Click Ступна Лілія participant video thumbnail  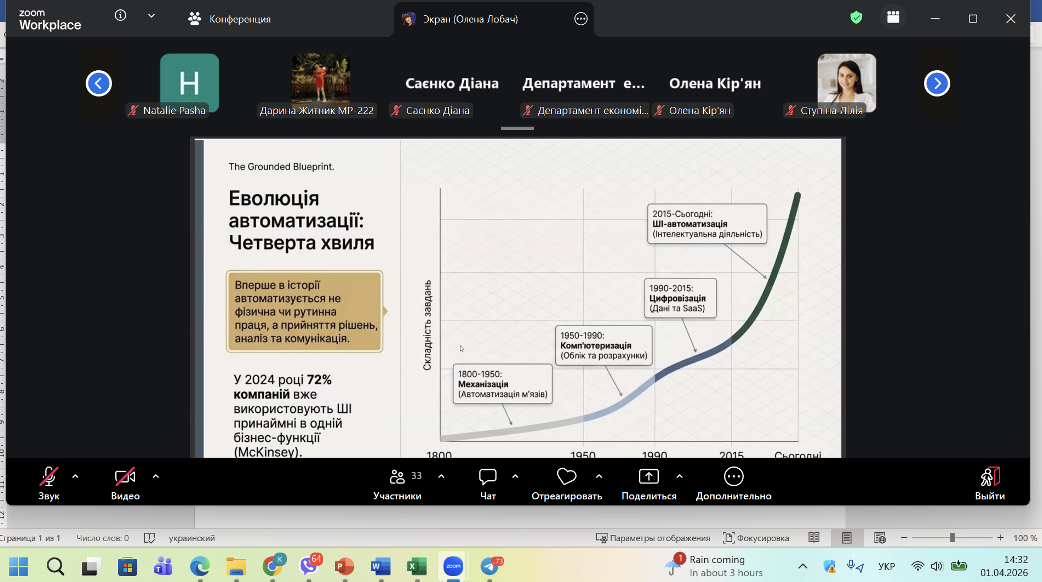click(x=846, y=83)
